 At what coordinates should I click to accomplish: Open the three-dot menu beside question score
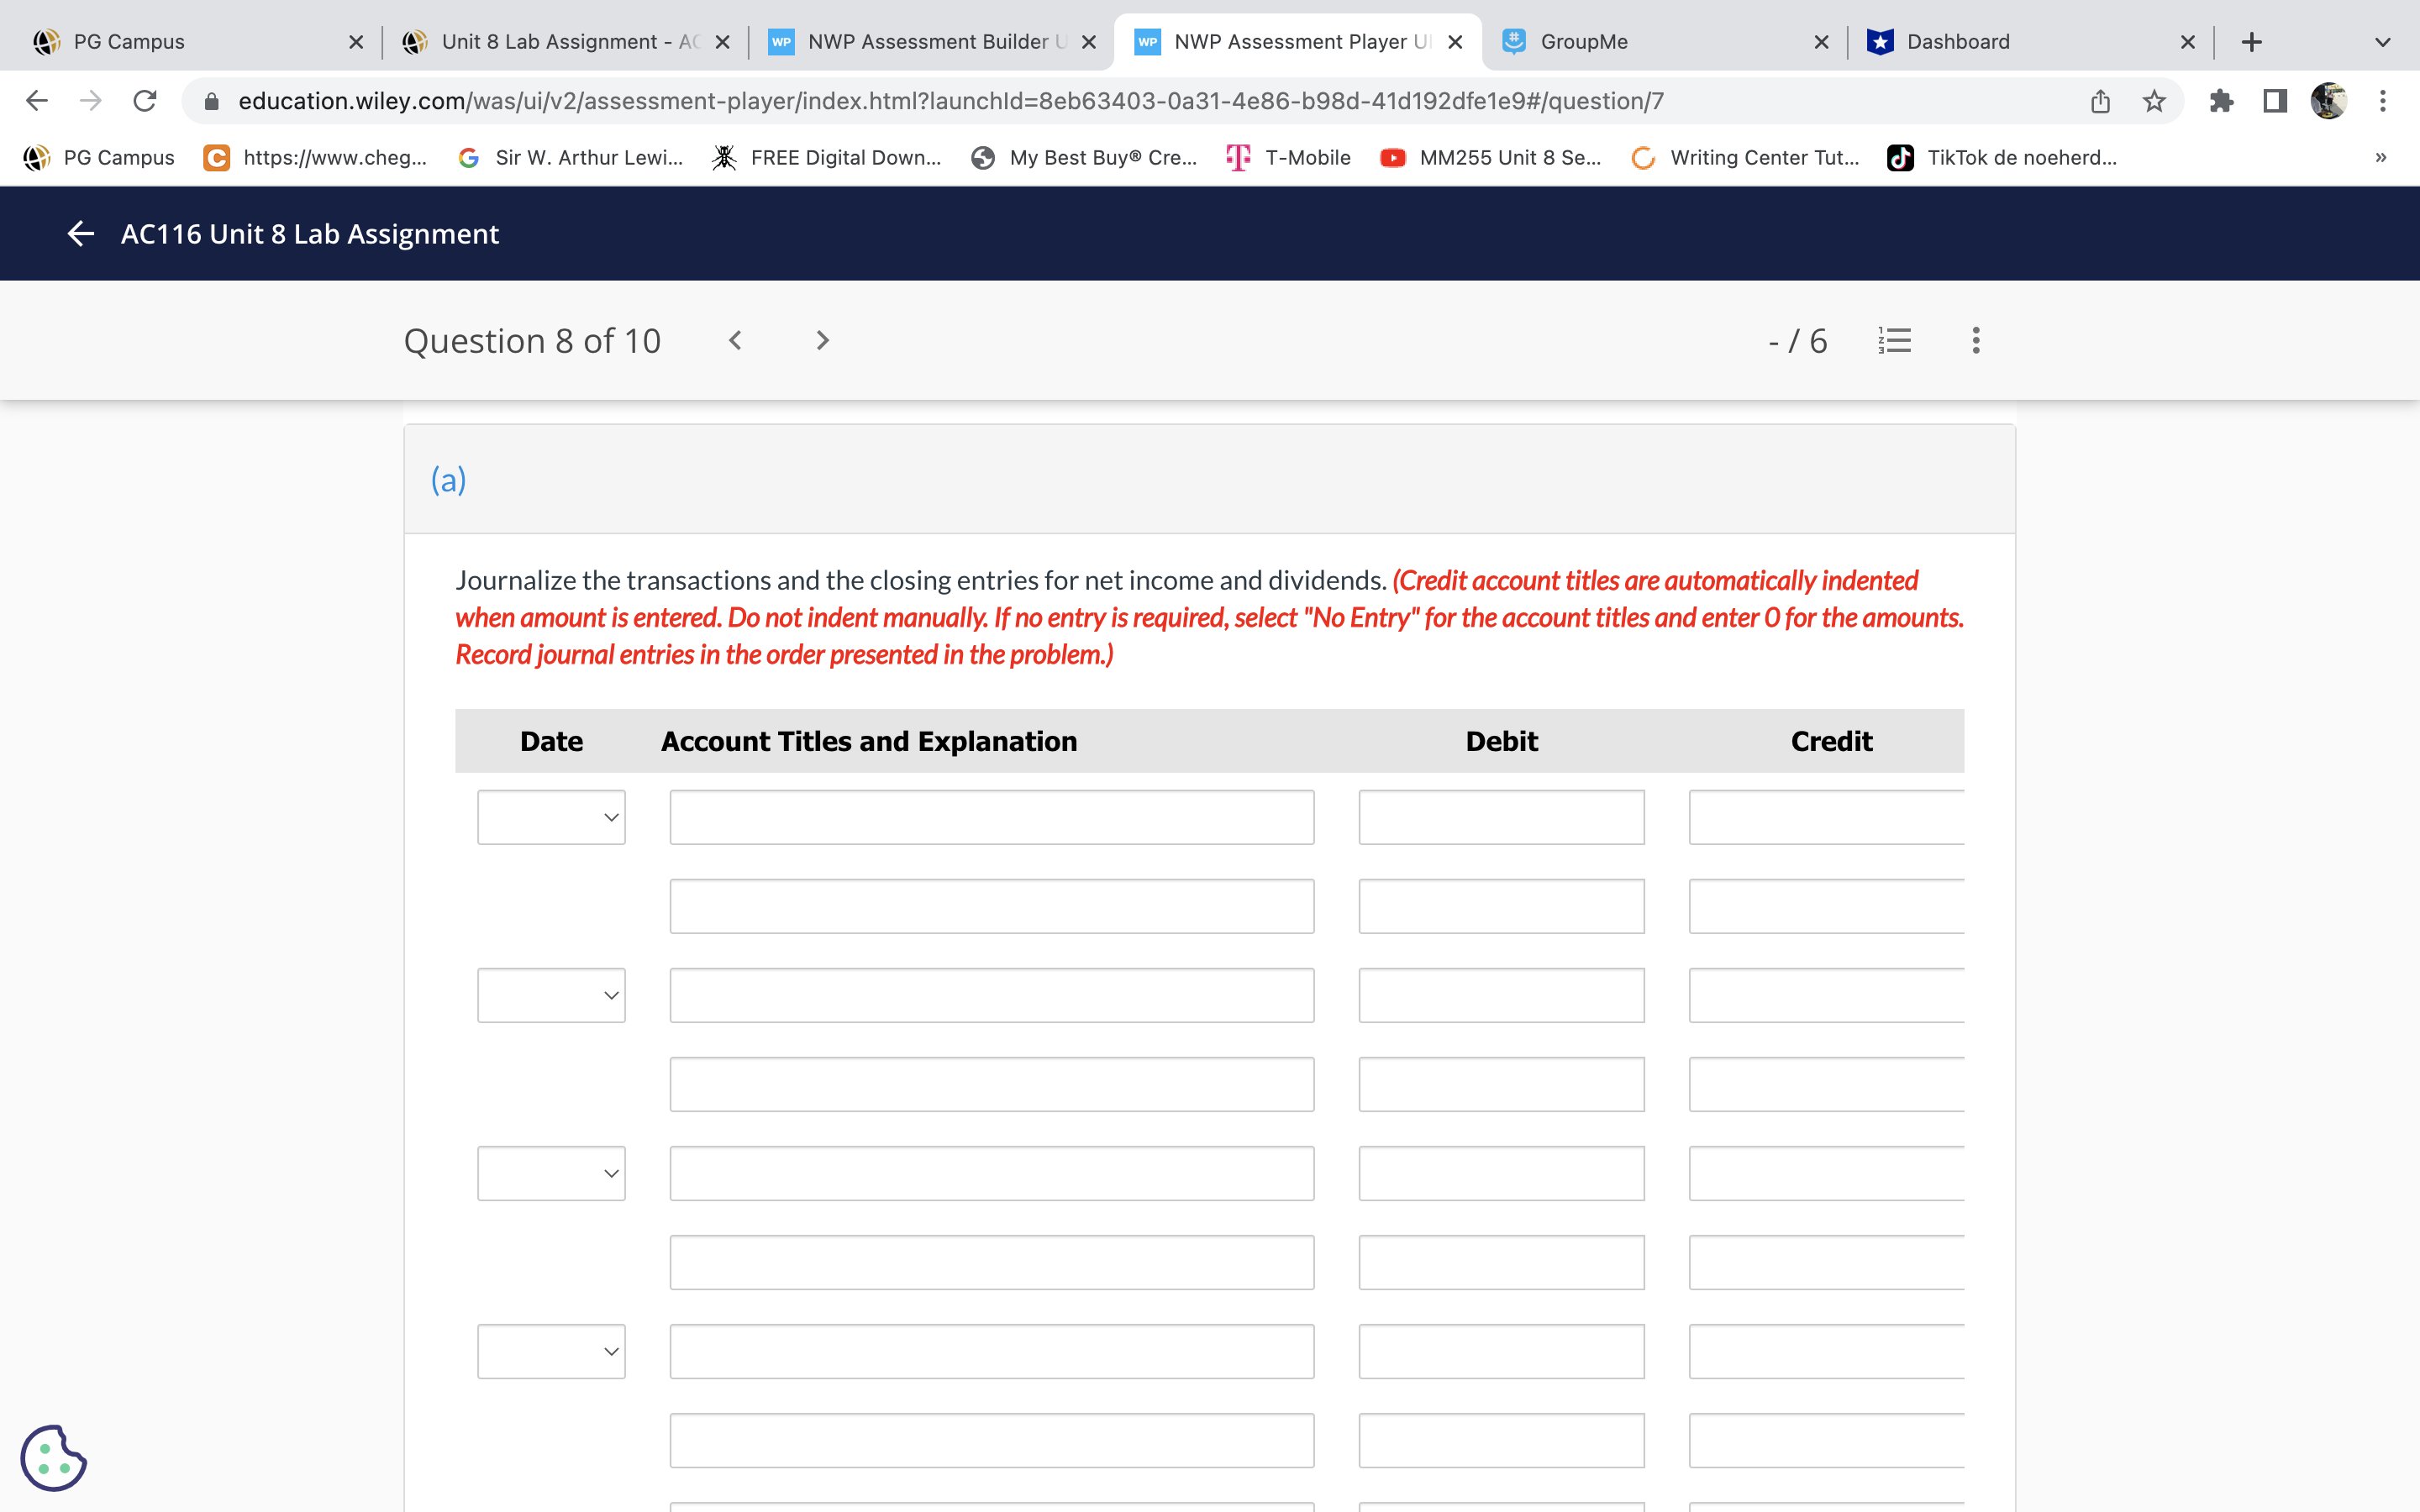[1975, 340]
